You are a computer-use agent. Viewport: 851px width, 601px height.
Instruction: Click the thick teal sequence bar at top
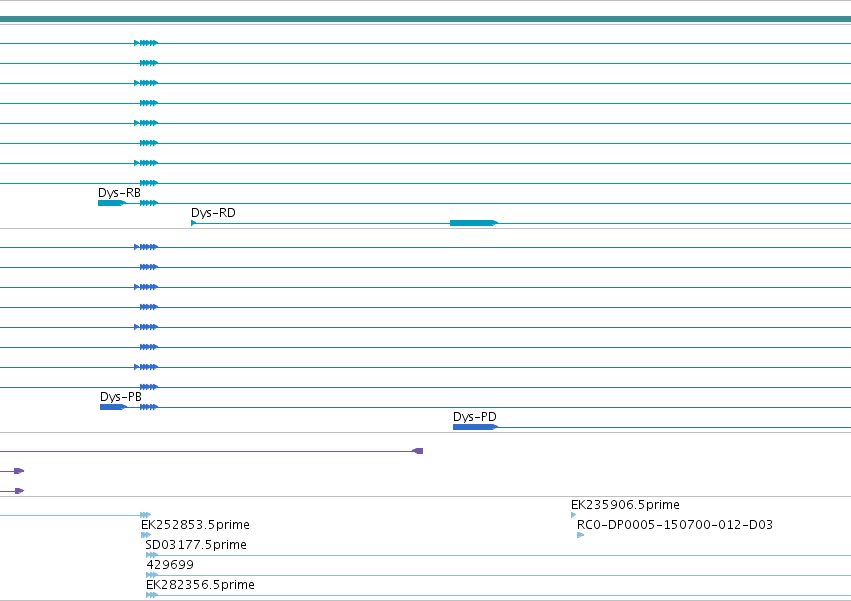pos(426,20)
